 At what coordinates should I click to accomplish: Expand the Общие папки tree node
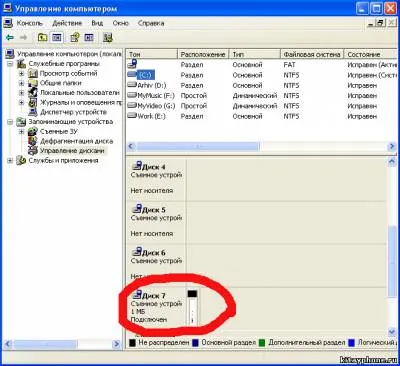tap(22, 83)
